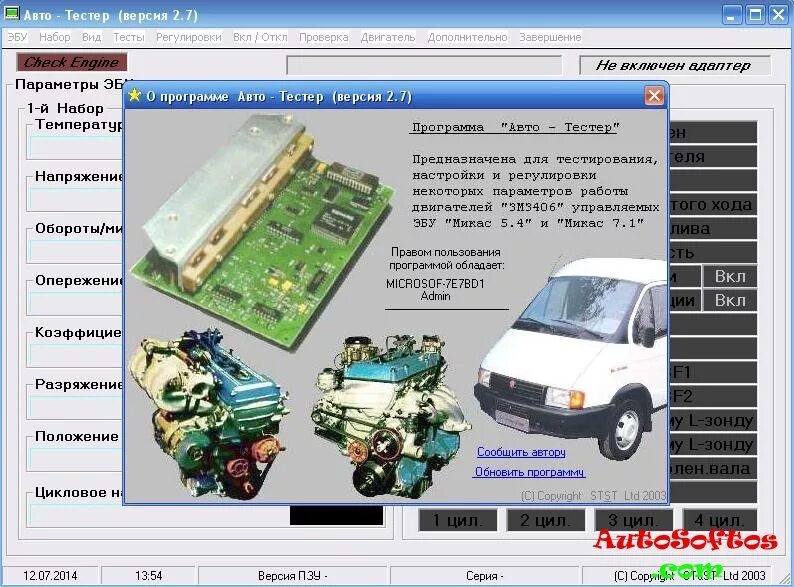Click the Обороты/мин value field
794x587 pixels.
pos(76,250)
